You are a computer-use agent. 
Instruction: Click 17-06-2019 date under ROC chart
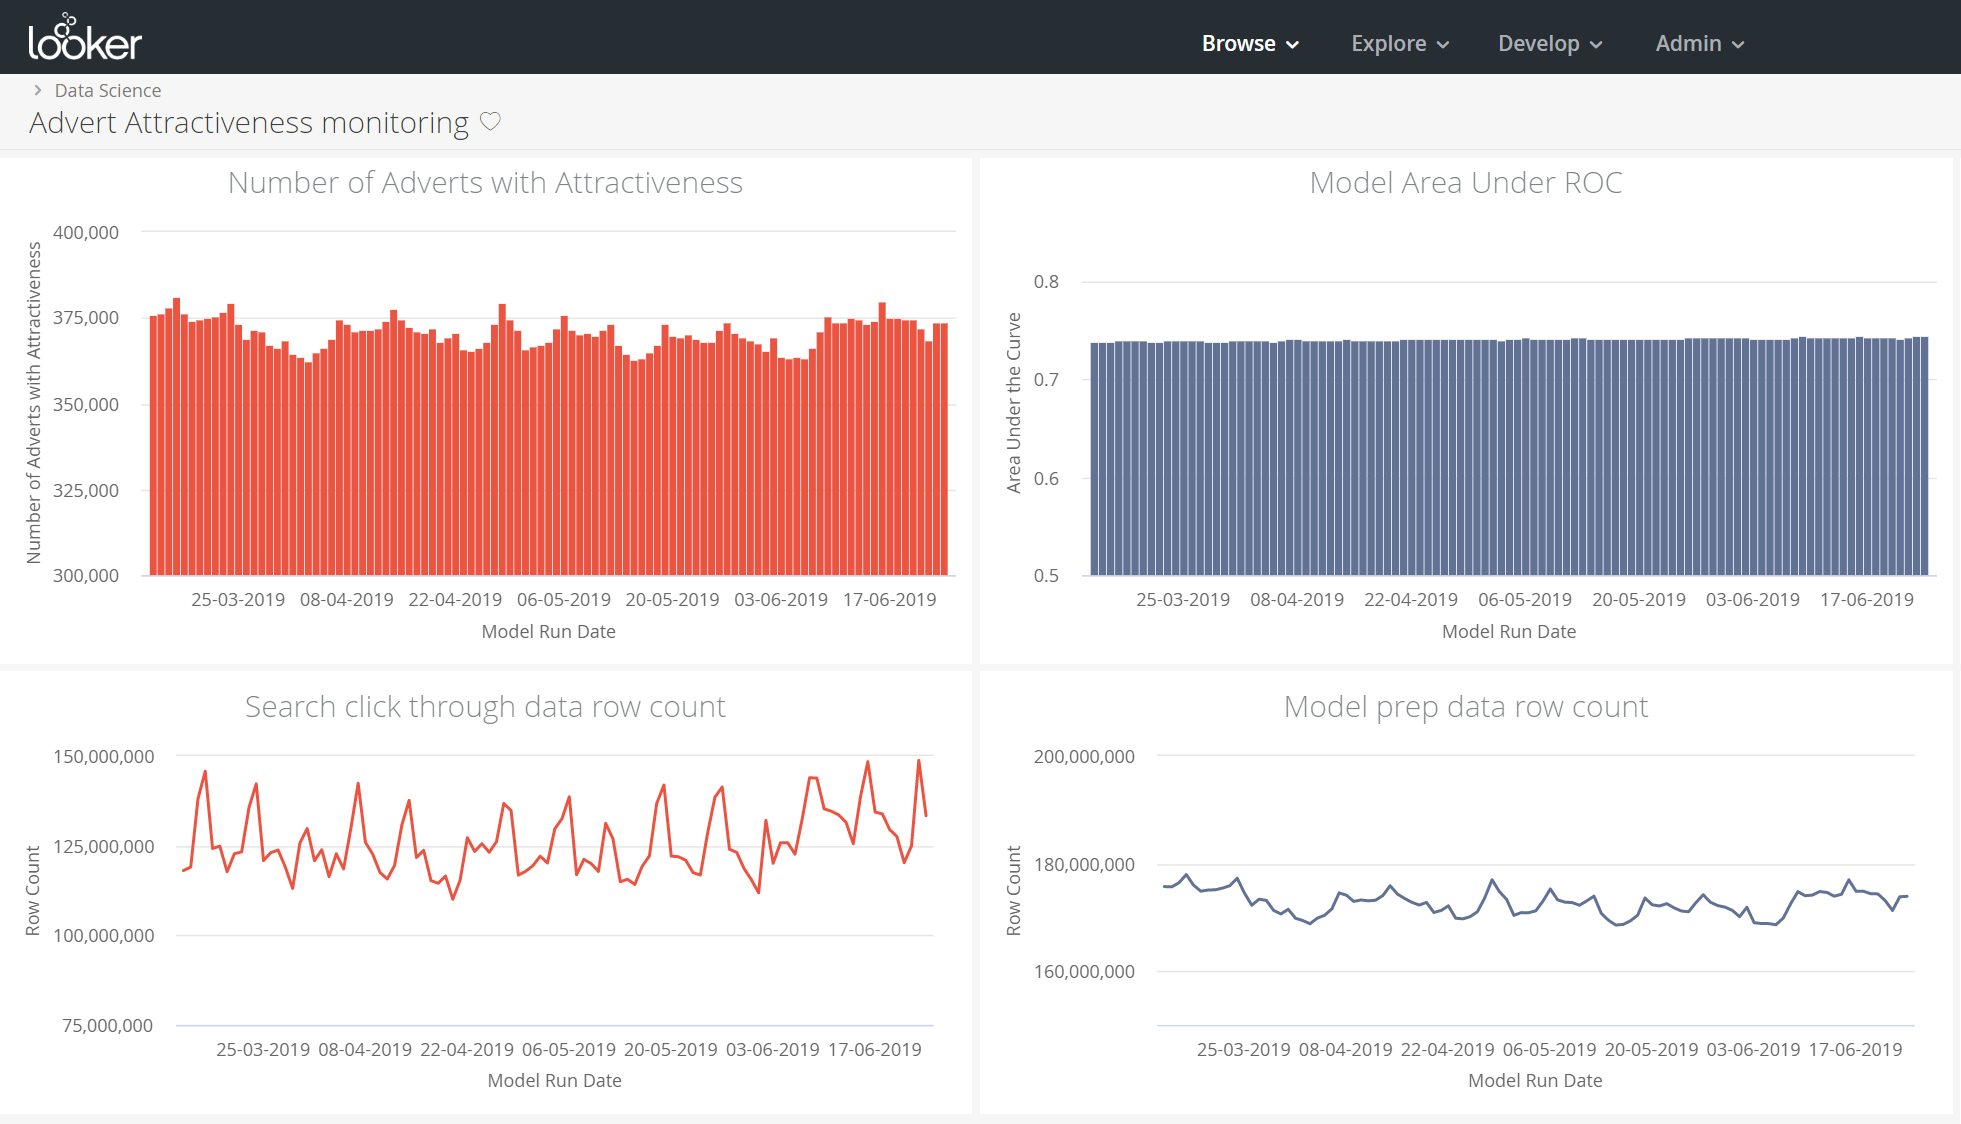coord(1867,600)
